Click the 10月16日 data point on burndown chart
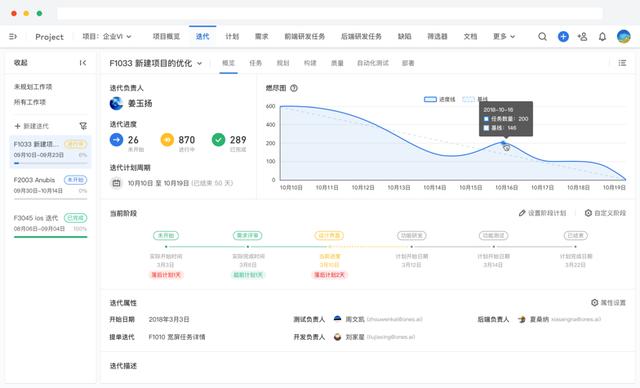The image size is (640, 388). [504, 142]
